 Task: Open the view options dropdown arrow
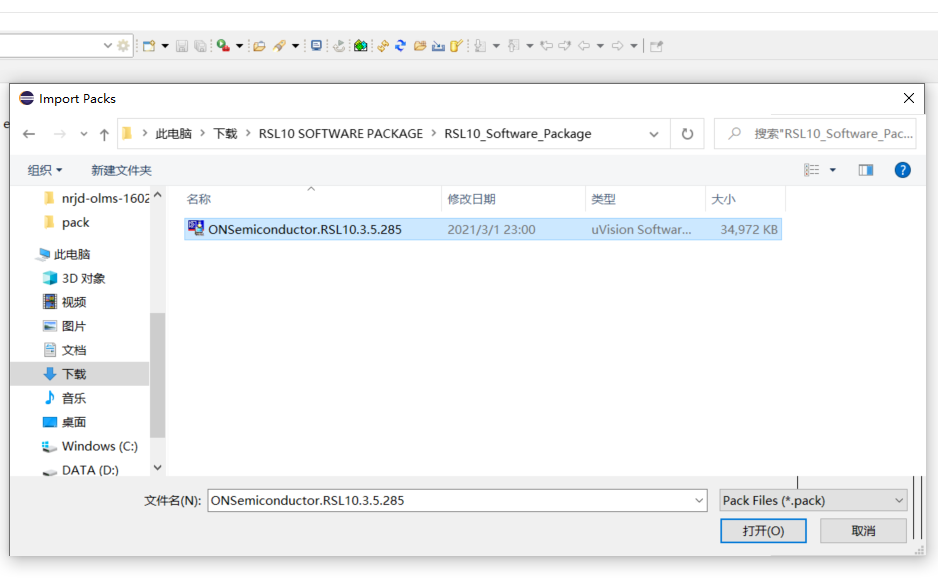click(x=833, y=170)
